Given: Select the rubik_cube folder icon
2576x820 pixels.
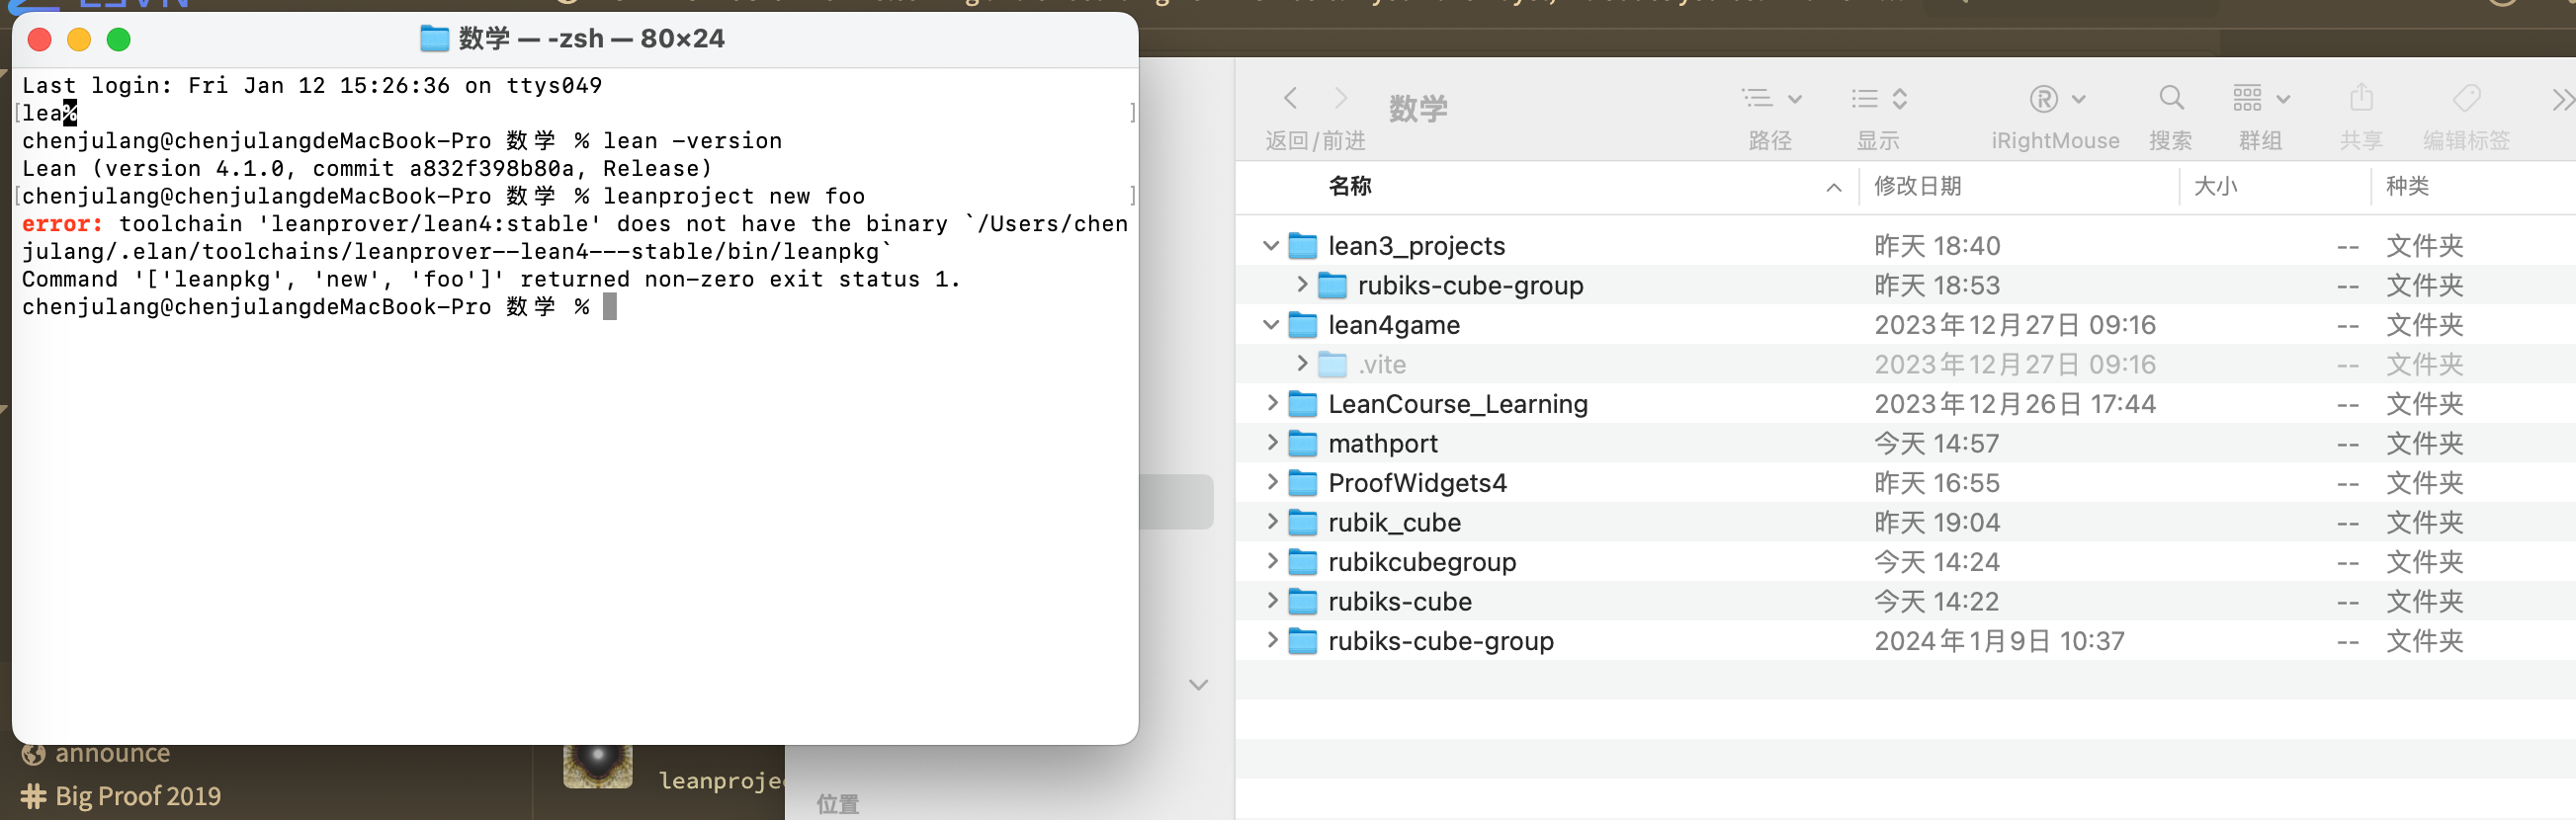Looking at the screenshot, I should pos(1302,522).
